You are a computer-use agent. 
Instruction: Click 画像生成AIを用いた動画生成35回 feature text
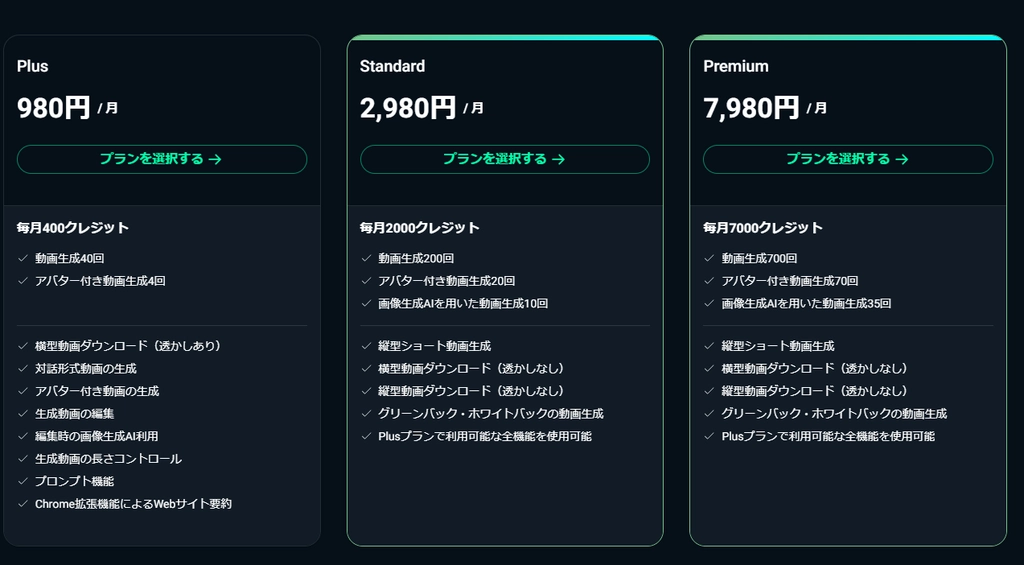pyautogui.click(x=807, y=304)
